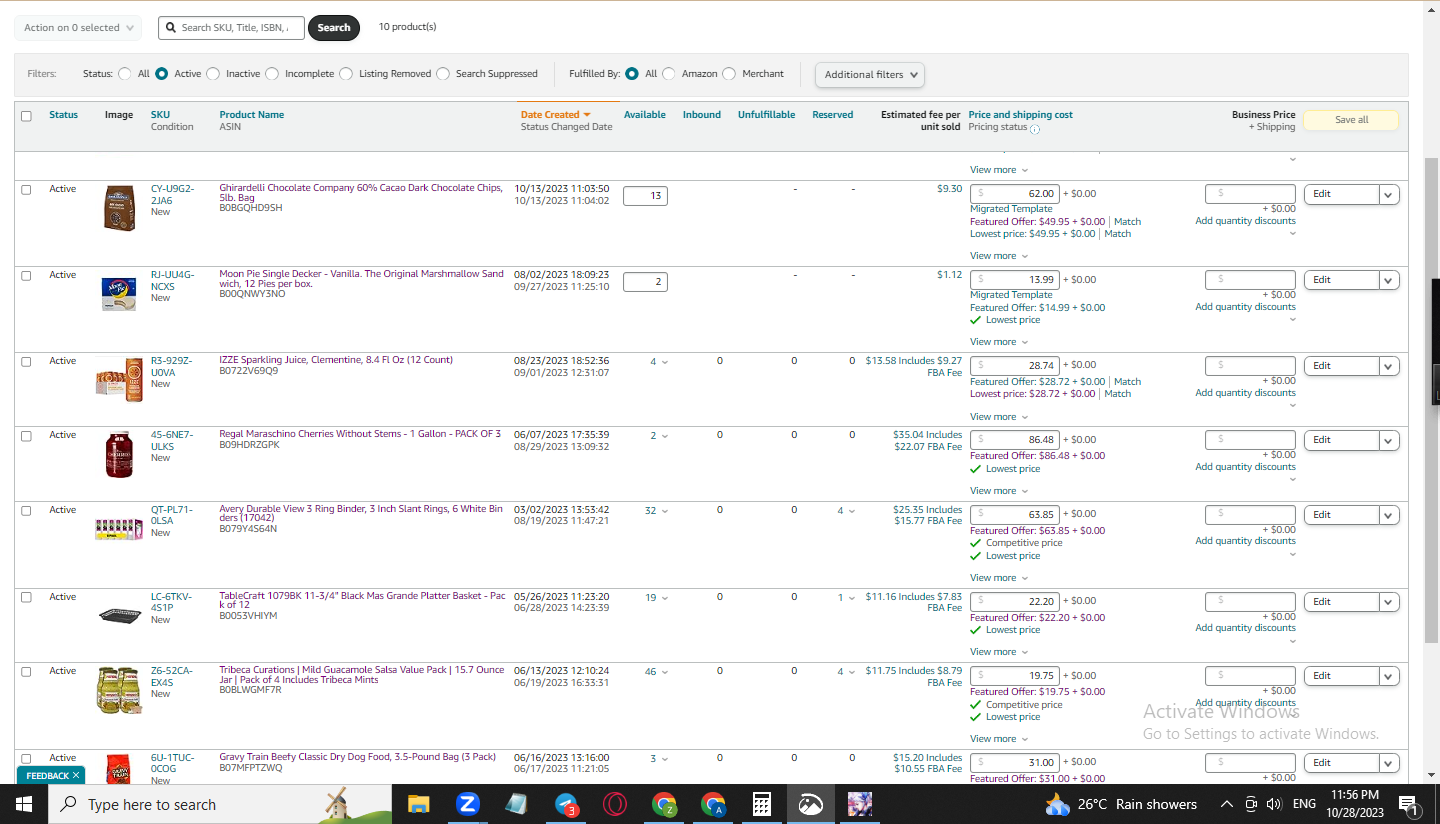Check the select-all checkbox in the table header
The height and width of the screenshot is (824, 1440).
pyautogui.click(x=26, y=116)
